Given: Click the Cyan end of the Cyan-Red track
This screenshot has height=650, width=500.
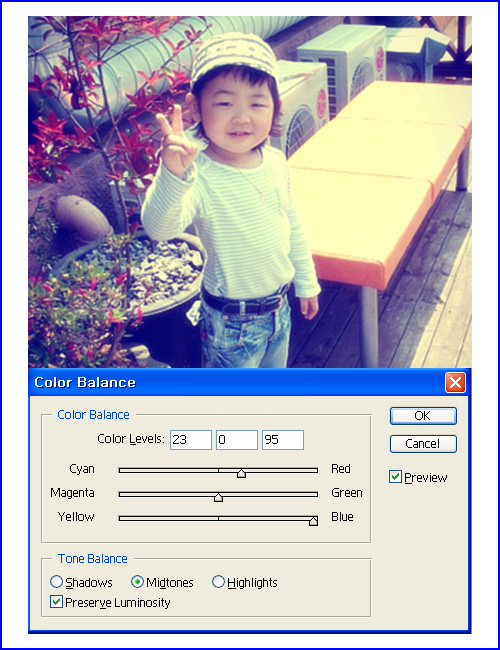Looking at the screenshot, I should [121, 471].
